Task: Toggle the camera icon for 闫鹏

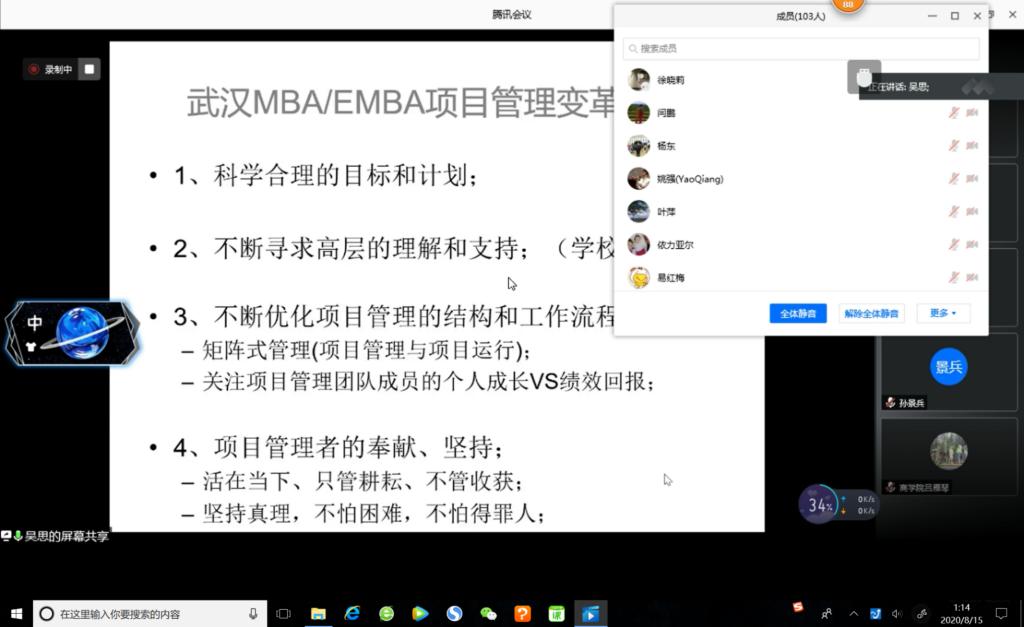Action: click(x=972, y=113)
